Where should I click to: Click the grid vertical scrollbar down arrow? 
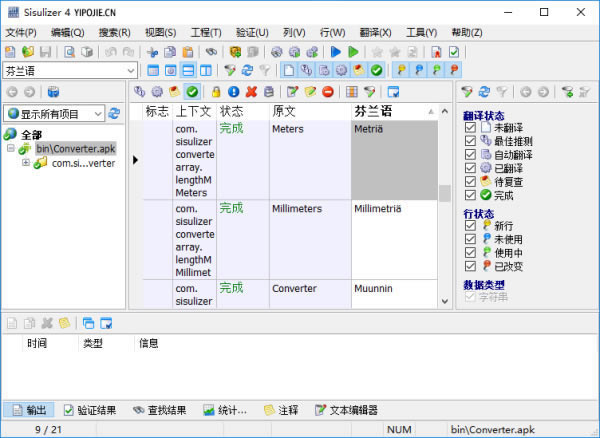pyautogui.click(x=445, y=301)
